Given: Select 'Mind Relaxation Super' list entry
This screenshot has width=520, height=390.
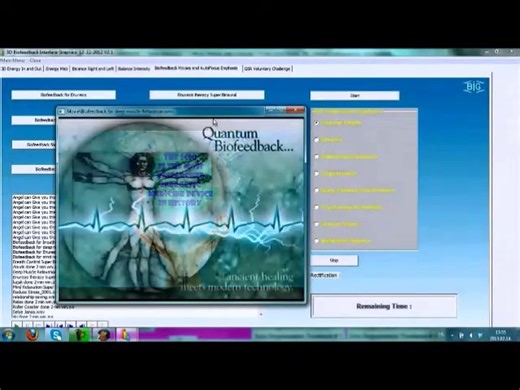Looking at the screenshot, I should click(x=33, y=287).
